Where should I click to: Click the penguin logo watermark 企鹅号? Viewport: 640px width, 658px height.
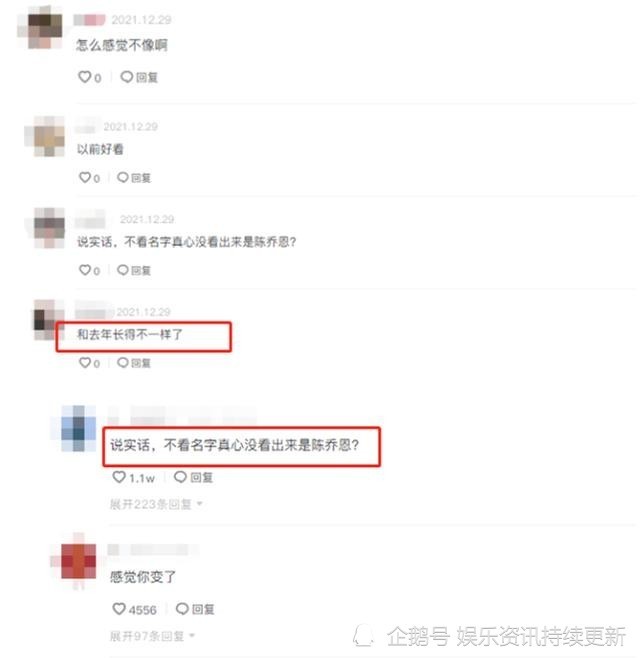(363, 635)
